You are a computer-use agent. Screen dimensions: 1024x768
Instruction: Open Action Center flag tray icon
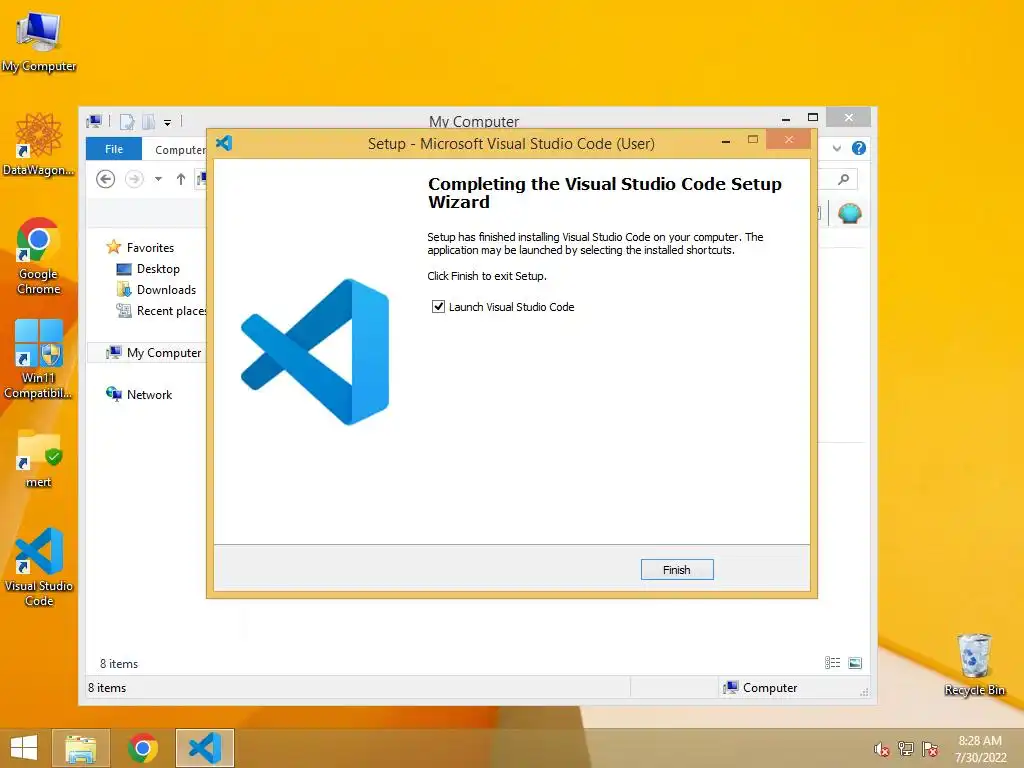coord(930,749)
